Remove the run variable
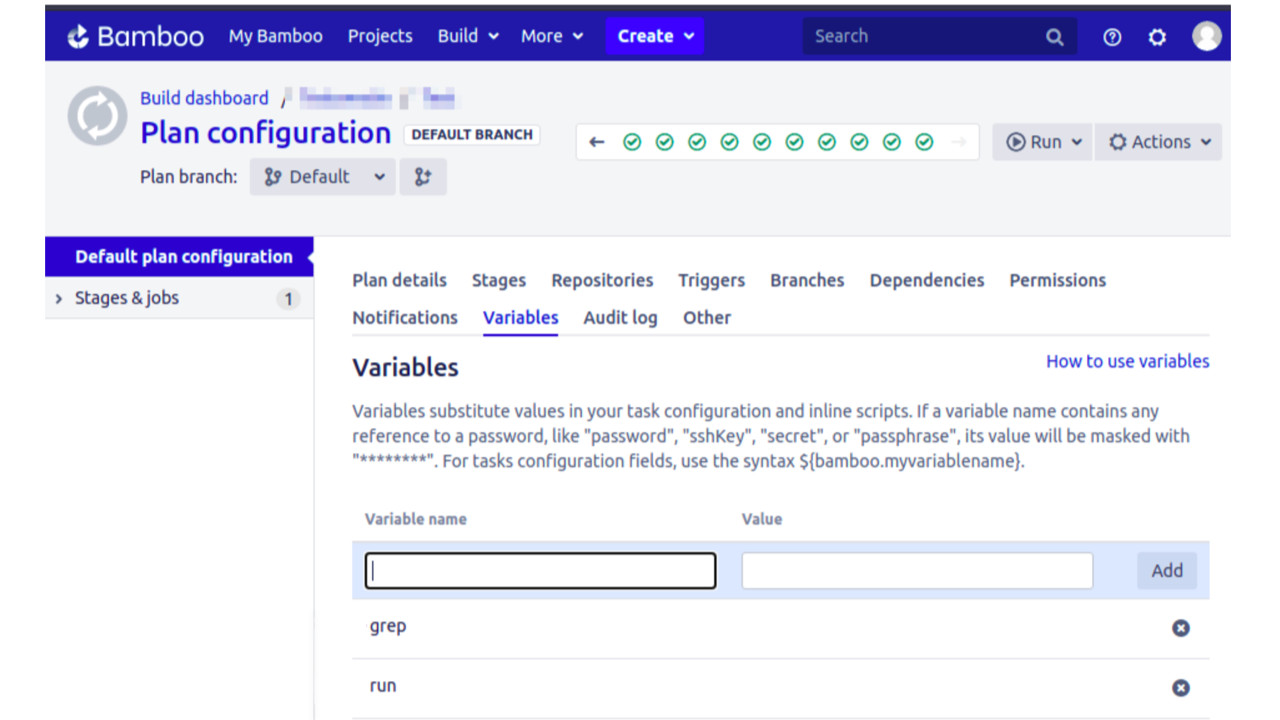 1181,688
